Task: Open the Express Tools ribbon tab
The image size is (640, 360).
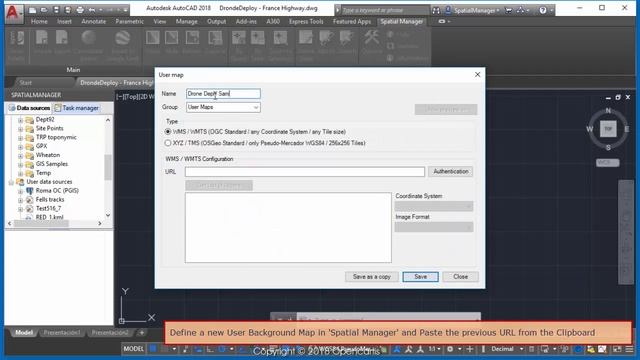Action: pos(306,22)
